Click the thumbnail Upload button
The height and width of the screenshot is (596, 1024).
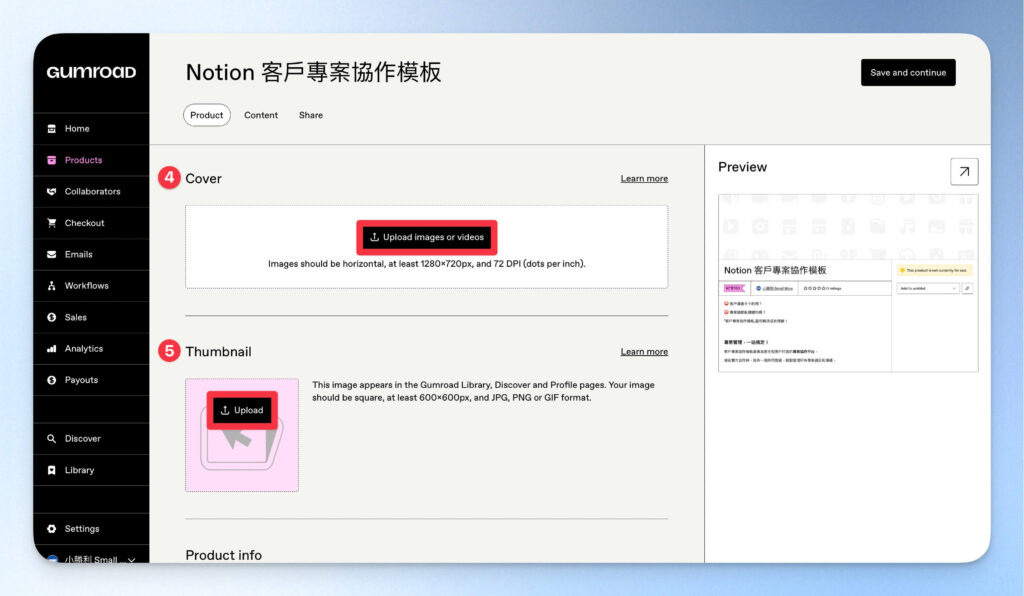(x=242, y=410)
